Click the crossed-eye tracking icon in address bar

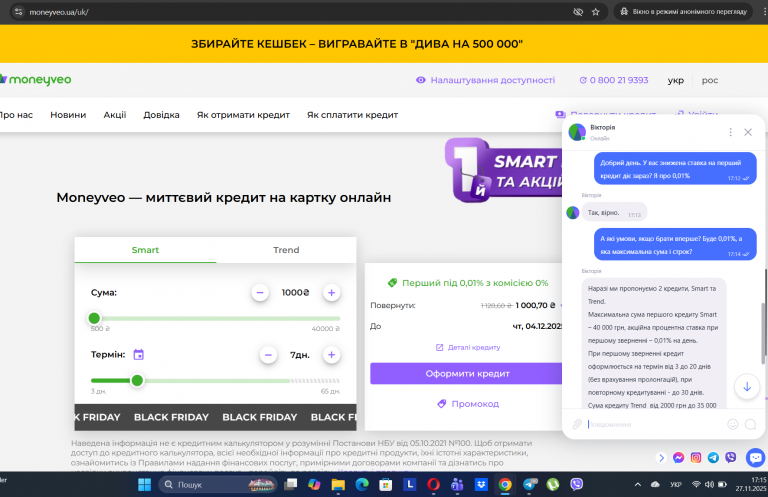[578, 12]
